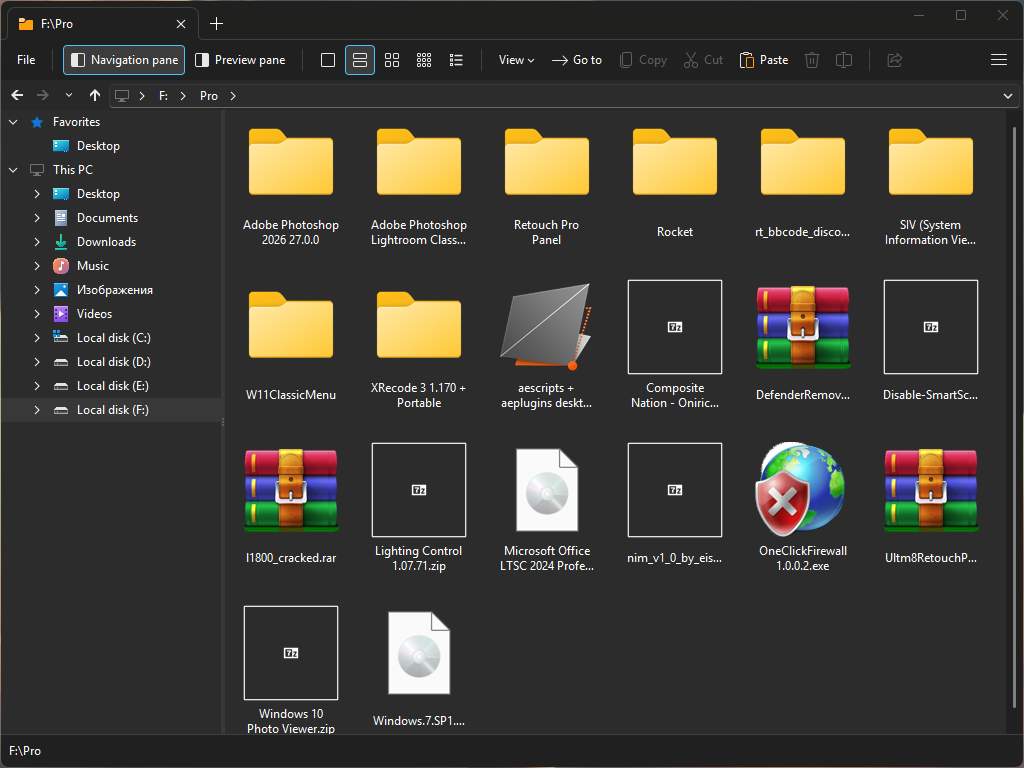
Task: Open a new tab with plus button
Action: (217, 23)
